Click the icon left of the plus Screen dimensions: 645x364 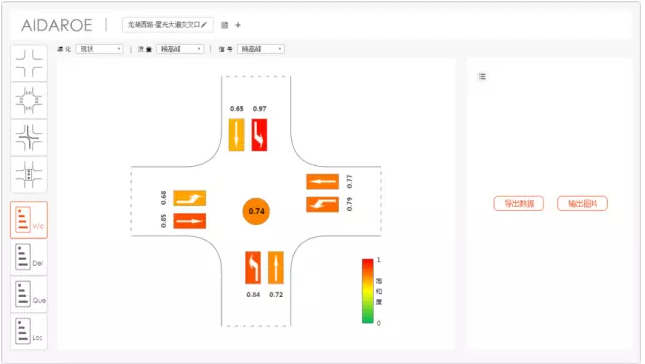click(224, 25)
